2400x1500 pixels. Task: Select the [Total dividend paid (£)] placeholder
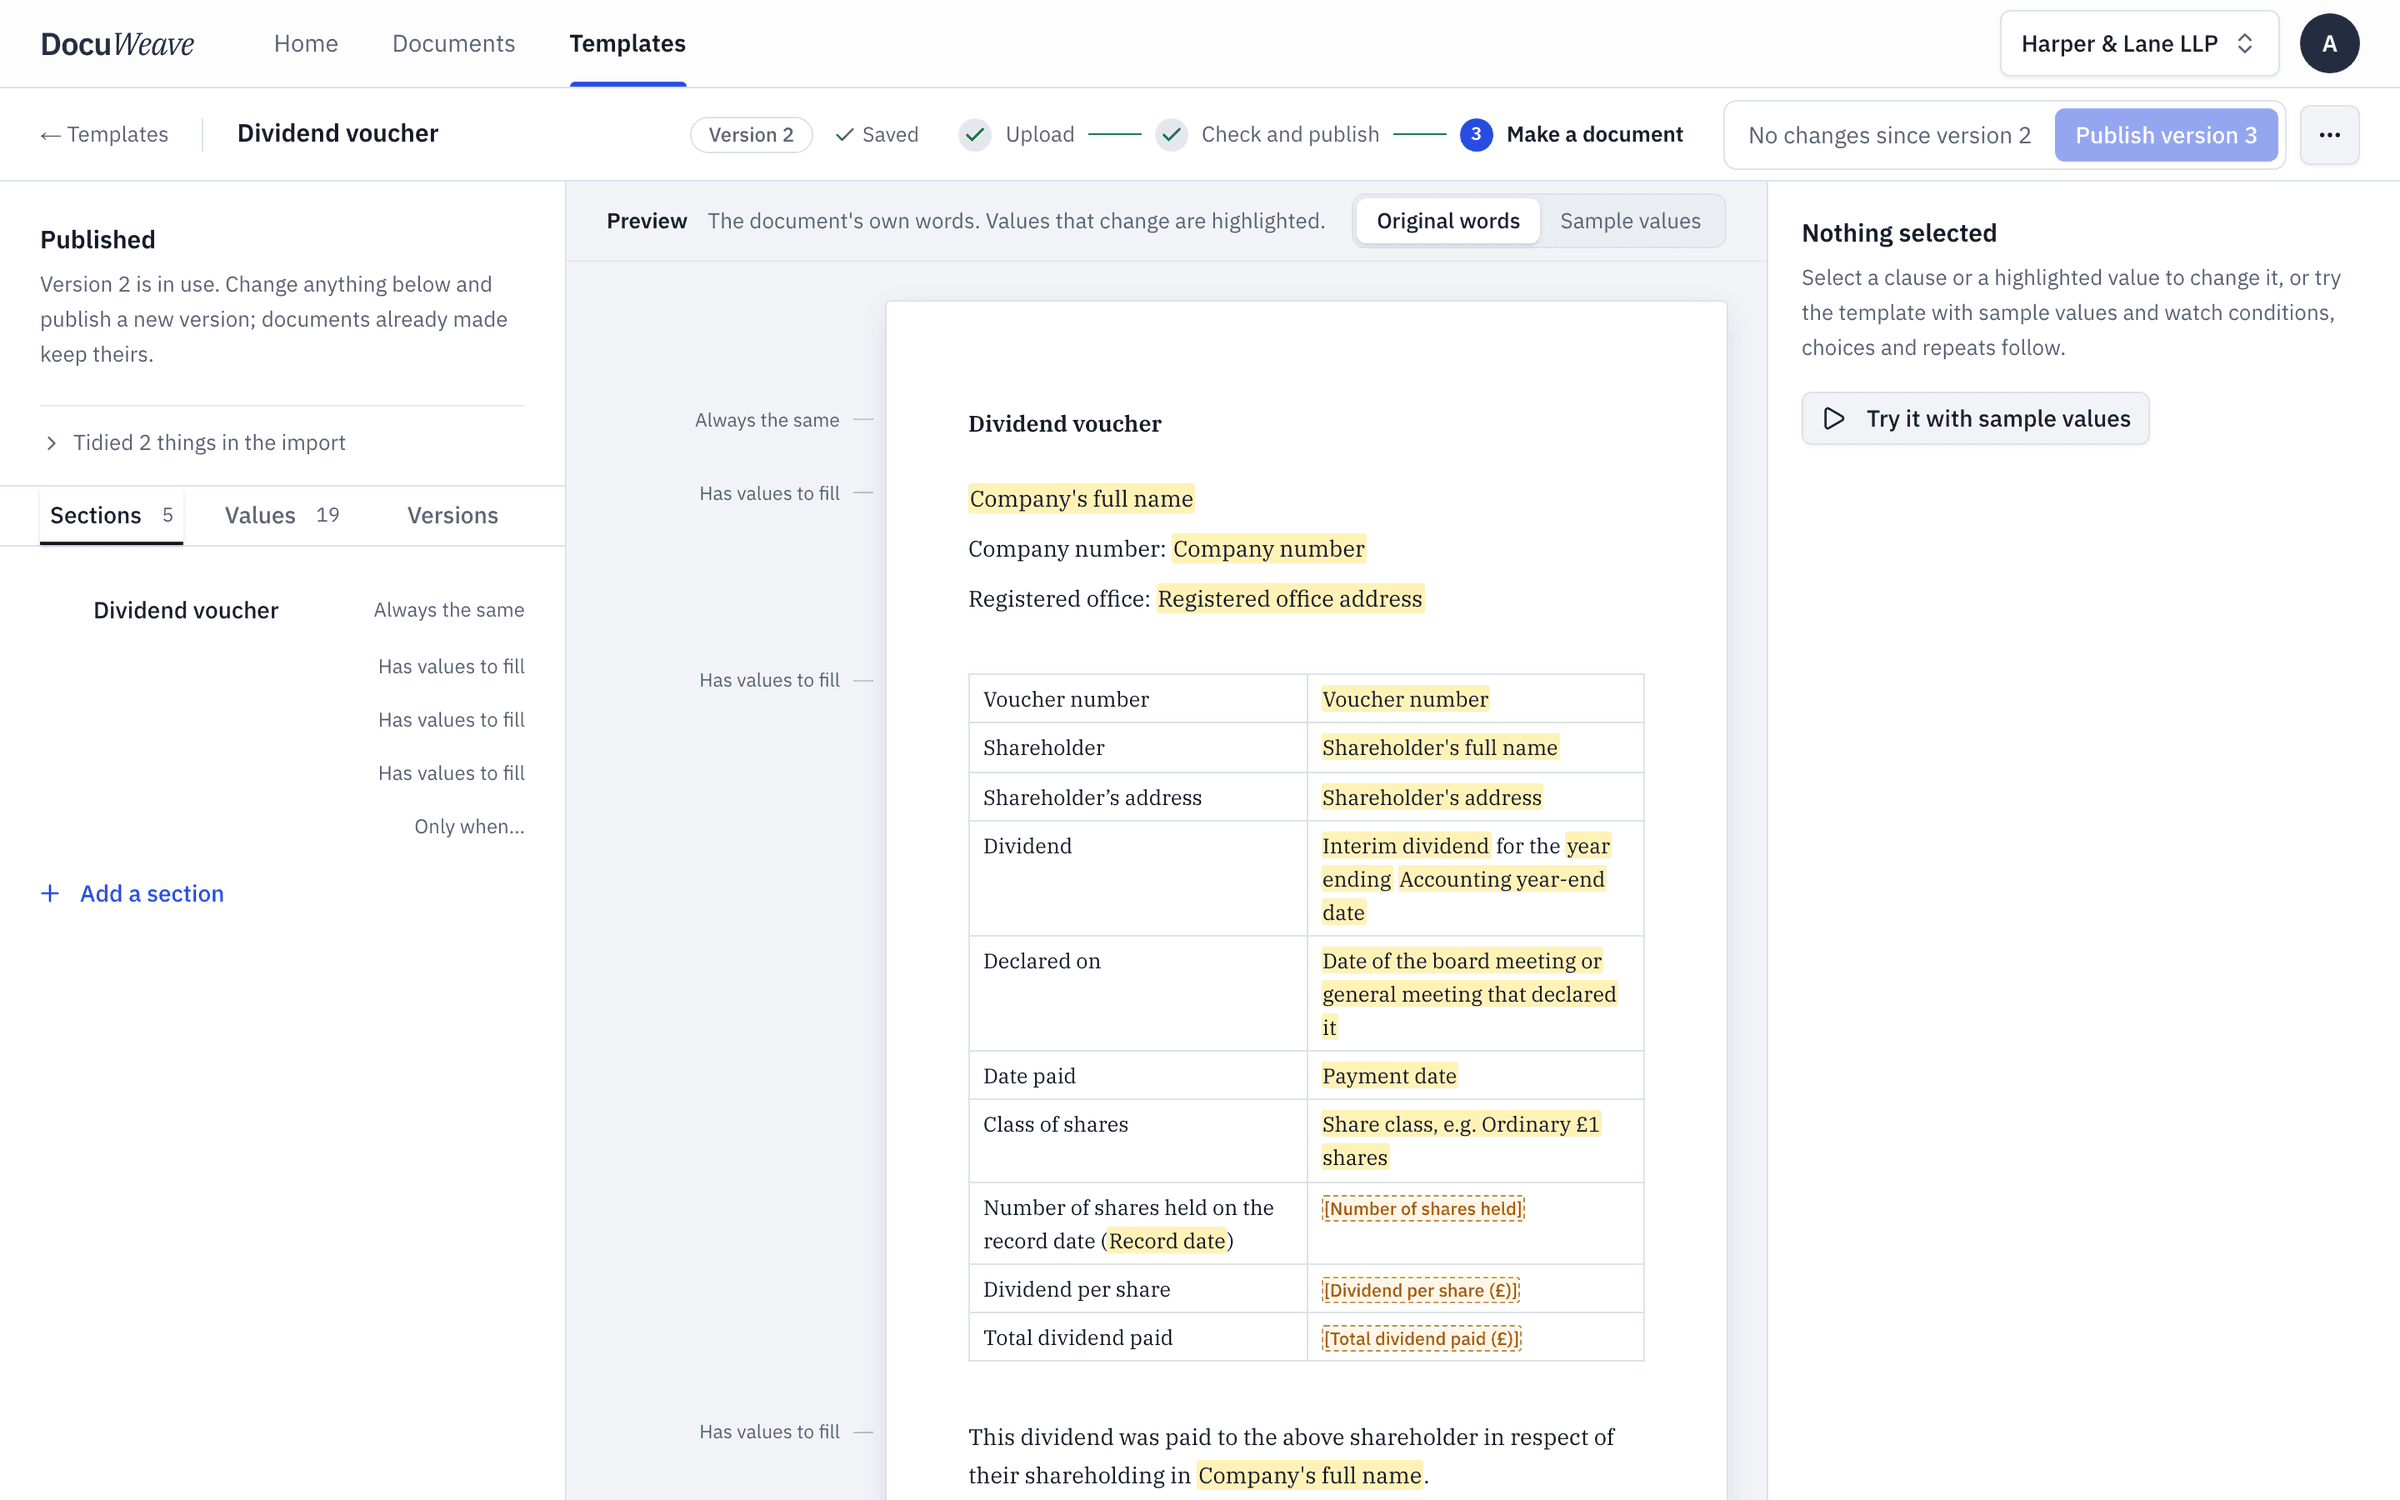[x=1421, y=1338]
